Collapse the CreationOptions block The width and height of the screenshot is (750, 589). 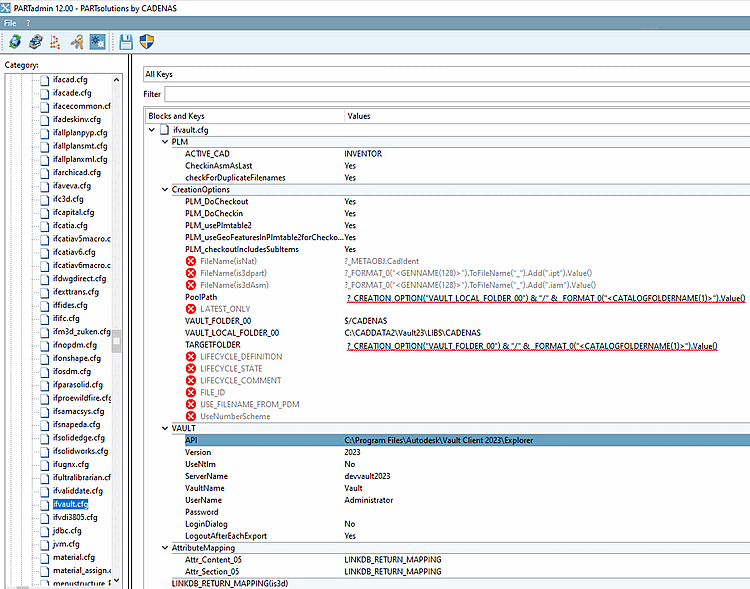pos(165,189)
